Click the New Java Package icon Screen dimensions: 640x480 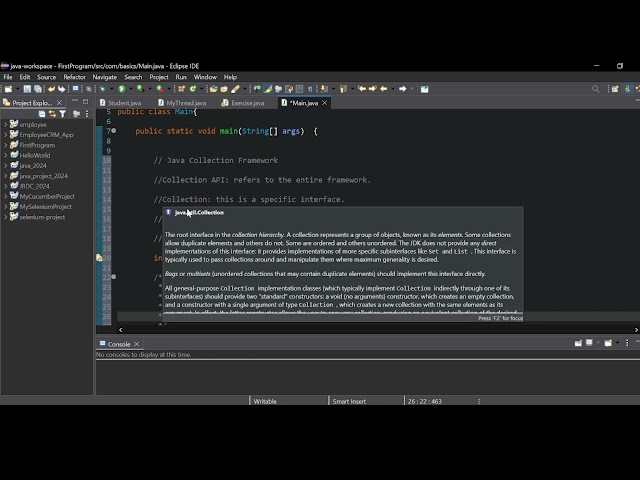pos(182,89)
